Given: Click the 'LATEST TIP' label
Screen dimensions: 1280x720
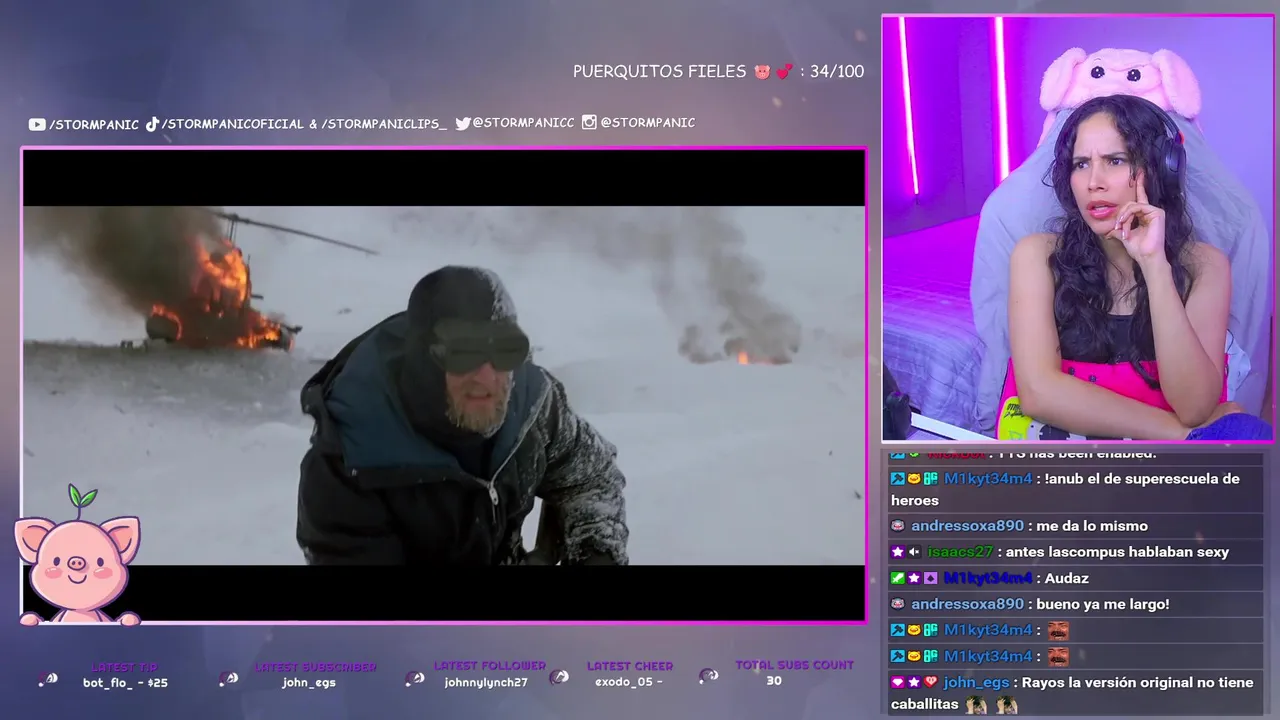Looking at the screenshot, I should click(x=125, y=667).
